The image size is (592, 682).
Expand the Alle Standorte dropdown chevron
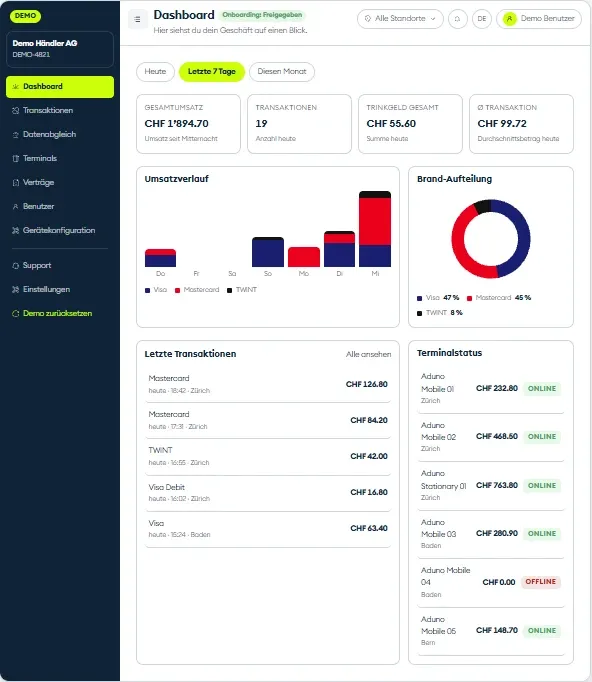click(433, 19)
